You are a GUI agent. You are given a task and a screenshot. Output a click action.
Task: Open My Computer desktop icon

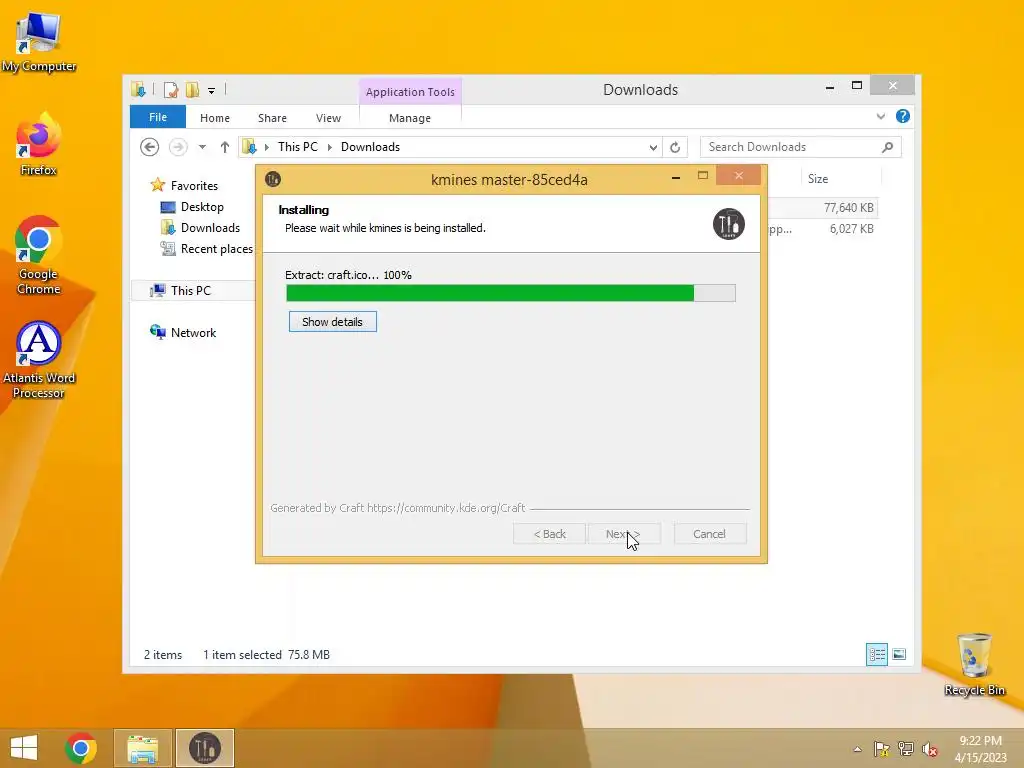(39, 40)
